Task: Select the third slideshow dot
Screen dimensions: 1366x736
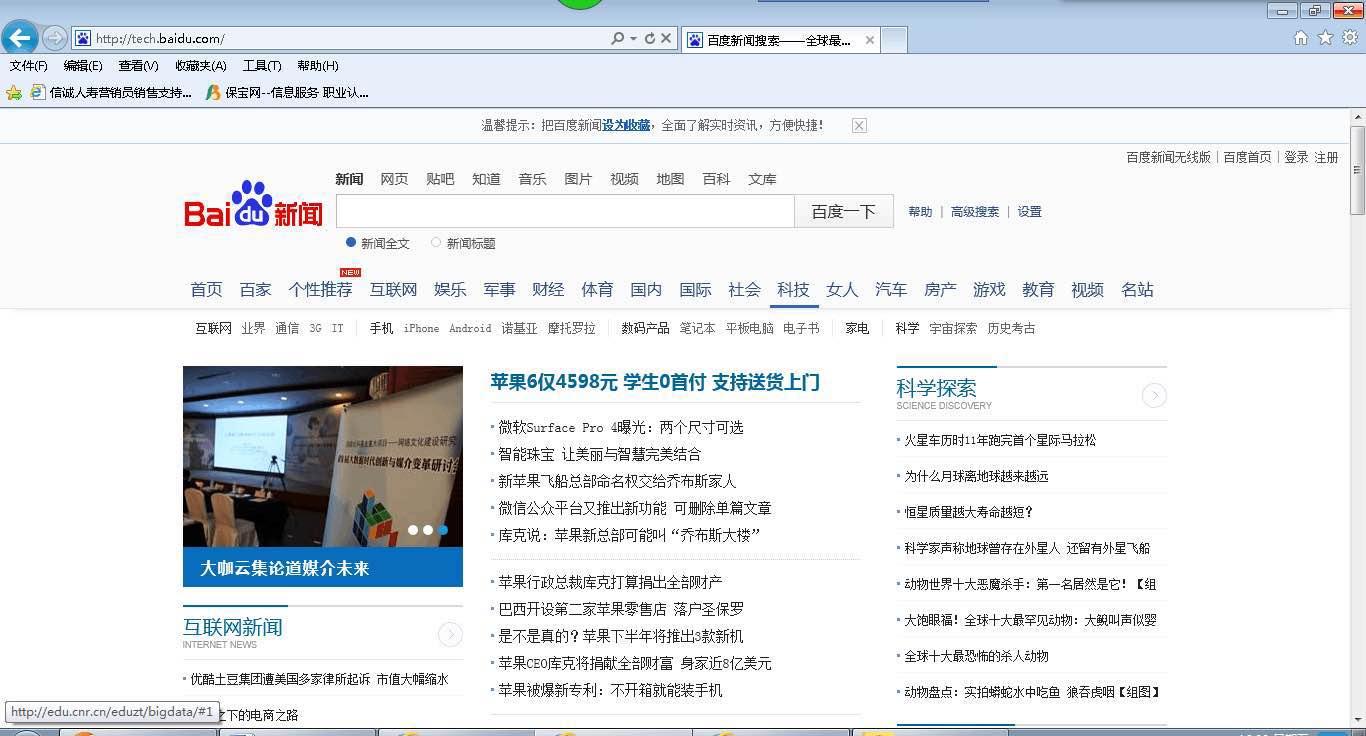Action: (443, 530)
